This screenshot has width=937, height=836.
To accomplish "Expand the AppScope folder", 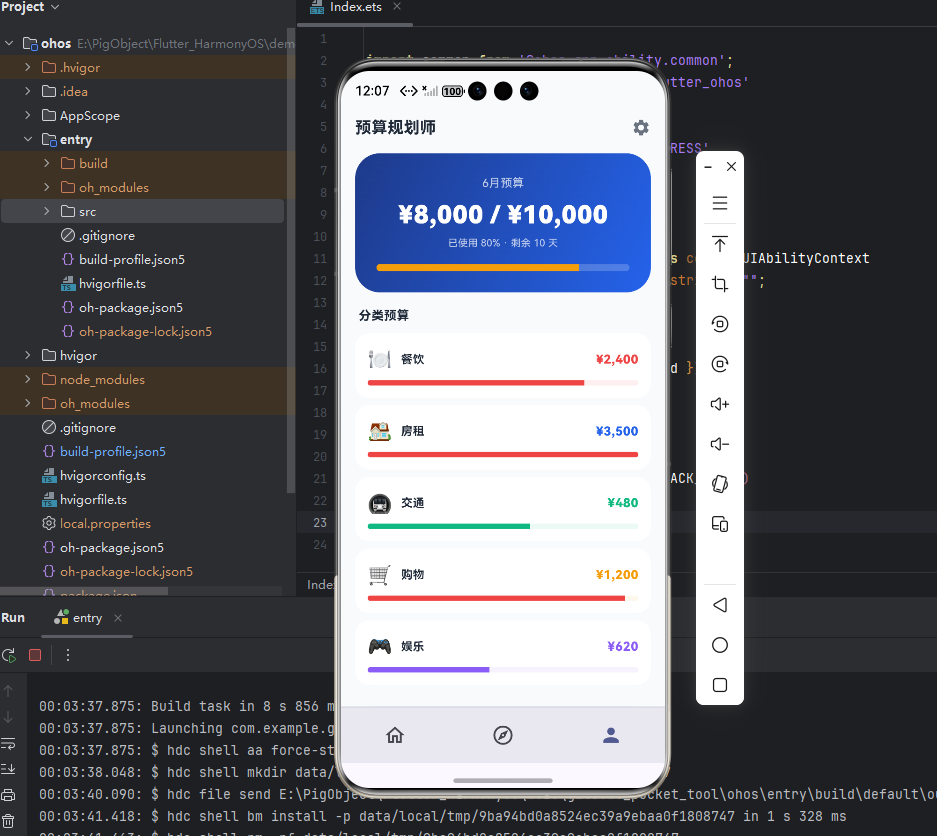I will (x=27, y=115).
